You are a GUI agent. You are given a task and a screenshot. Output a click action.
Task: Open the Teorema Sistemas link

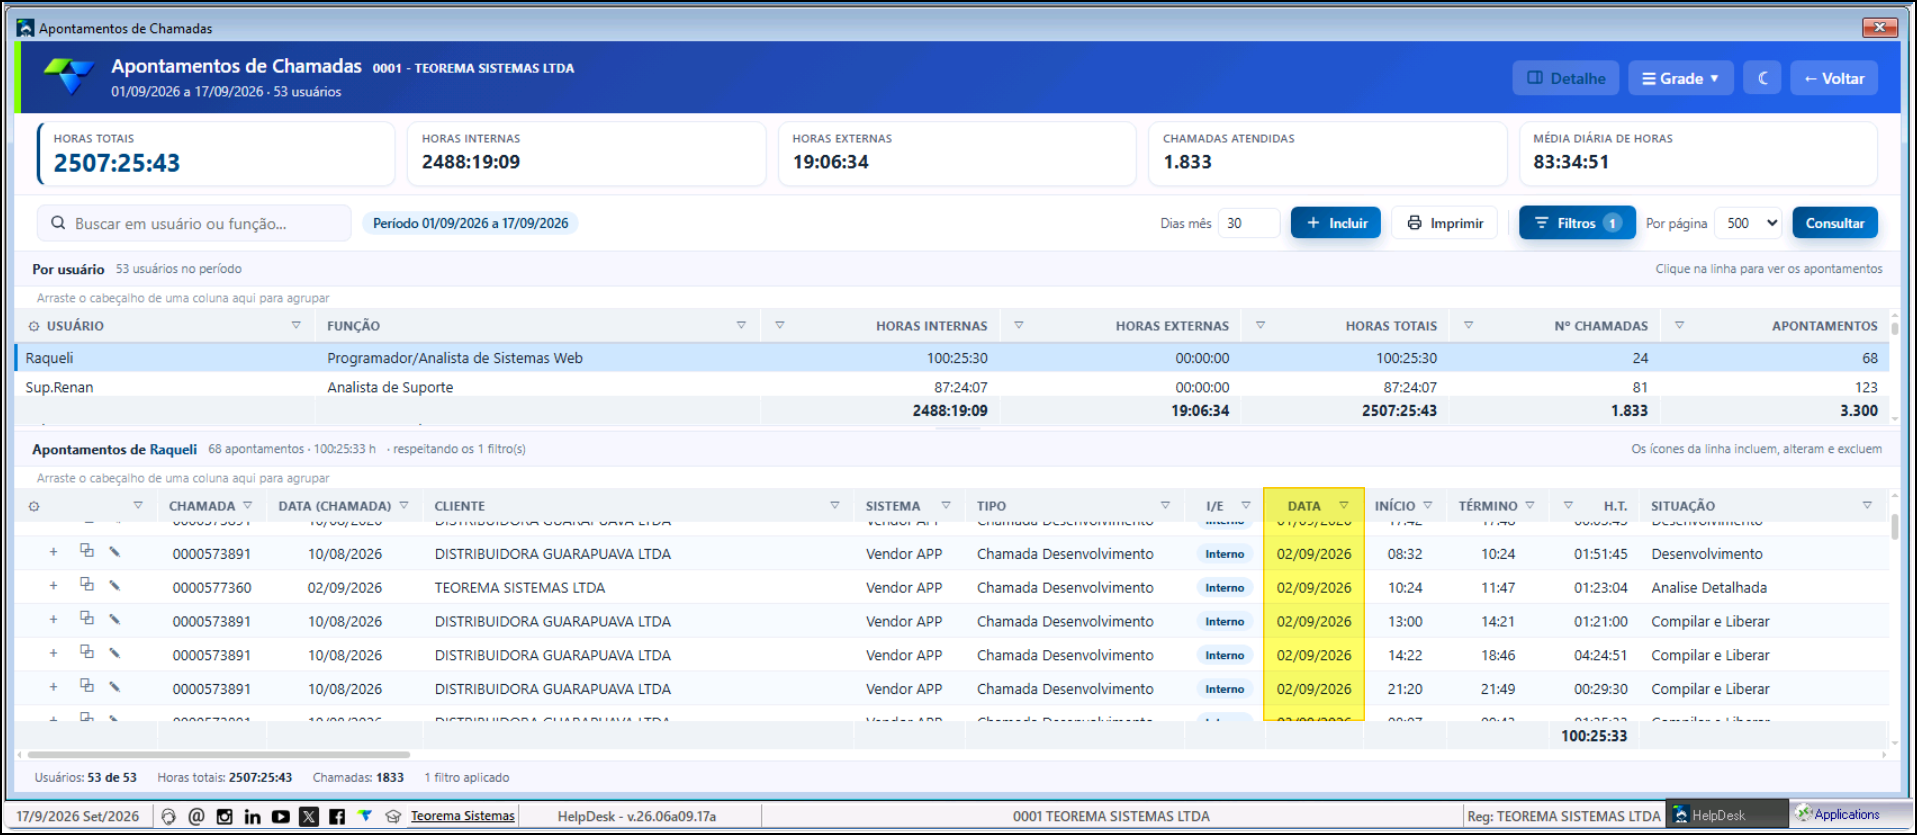click(x=462, y=816)
